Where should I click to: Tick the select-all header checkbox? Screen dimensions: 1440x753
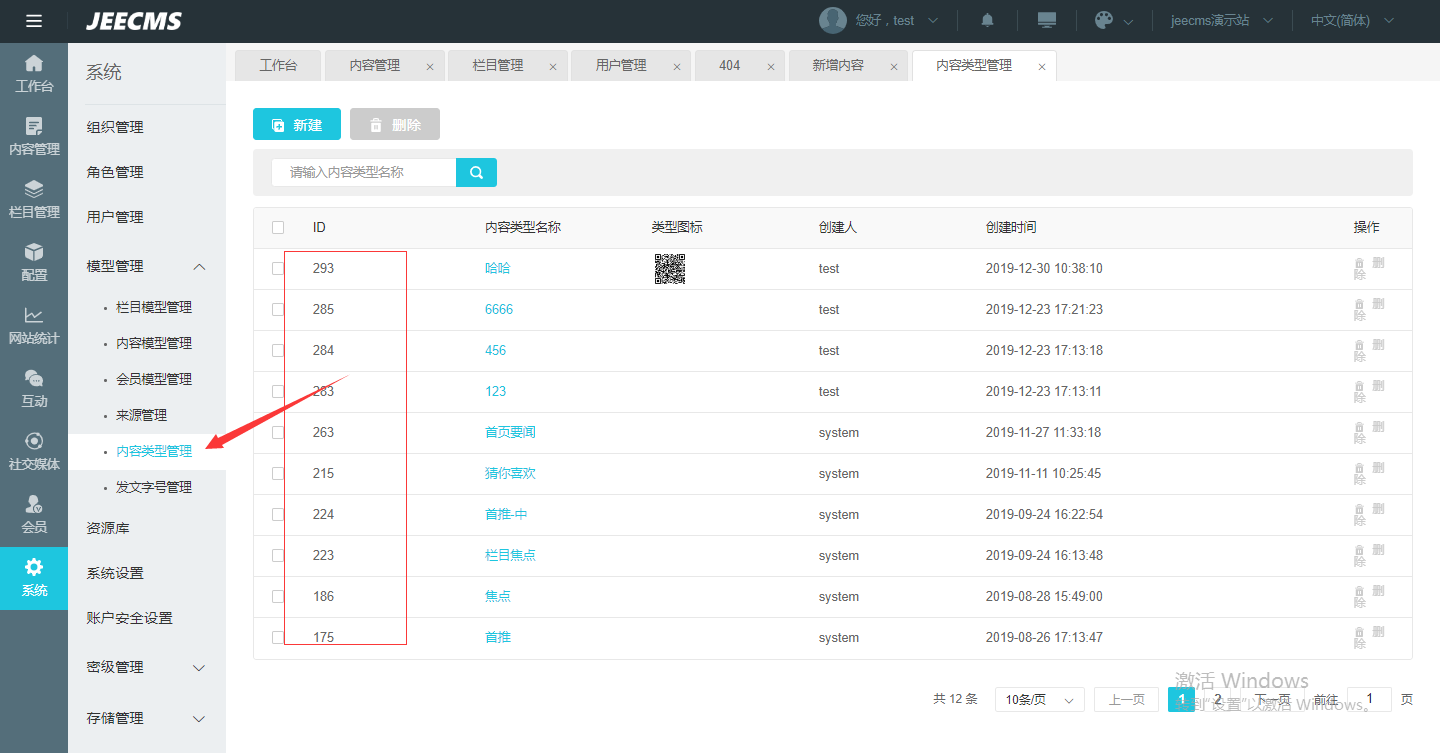point(278,228)
